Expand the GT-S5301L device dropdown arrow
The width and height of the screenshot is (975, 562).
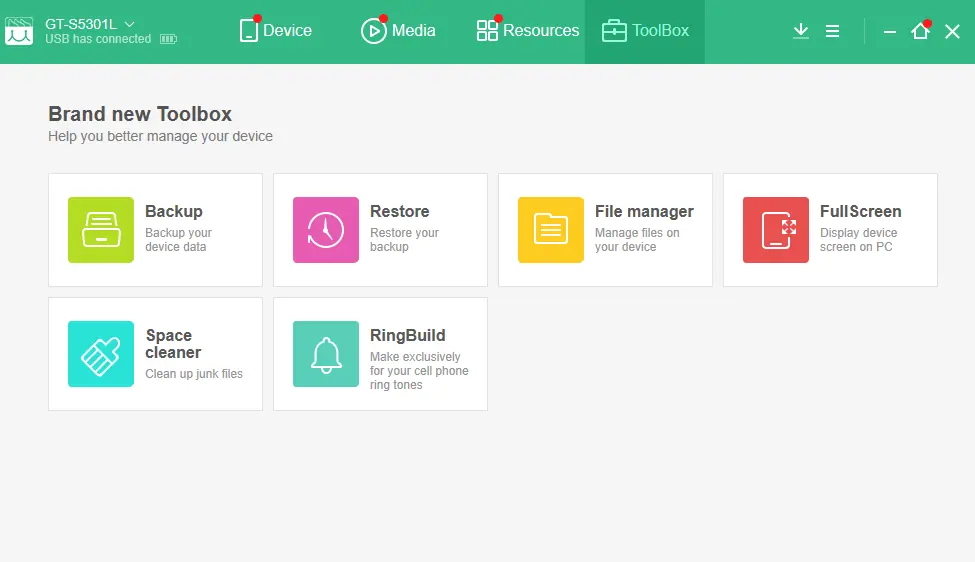[x=129, y=24]
